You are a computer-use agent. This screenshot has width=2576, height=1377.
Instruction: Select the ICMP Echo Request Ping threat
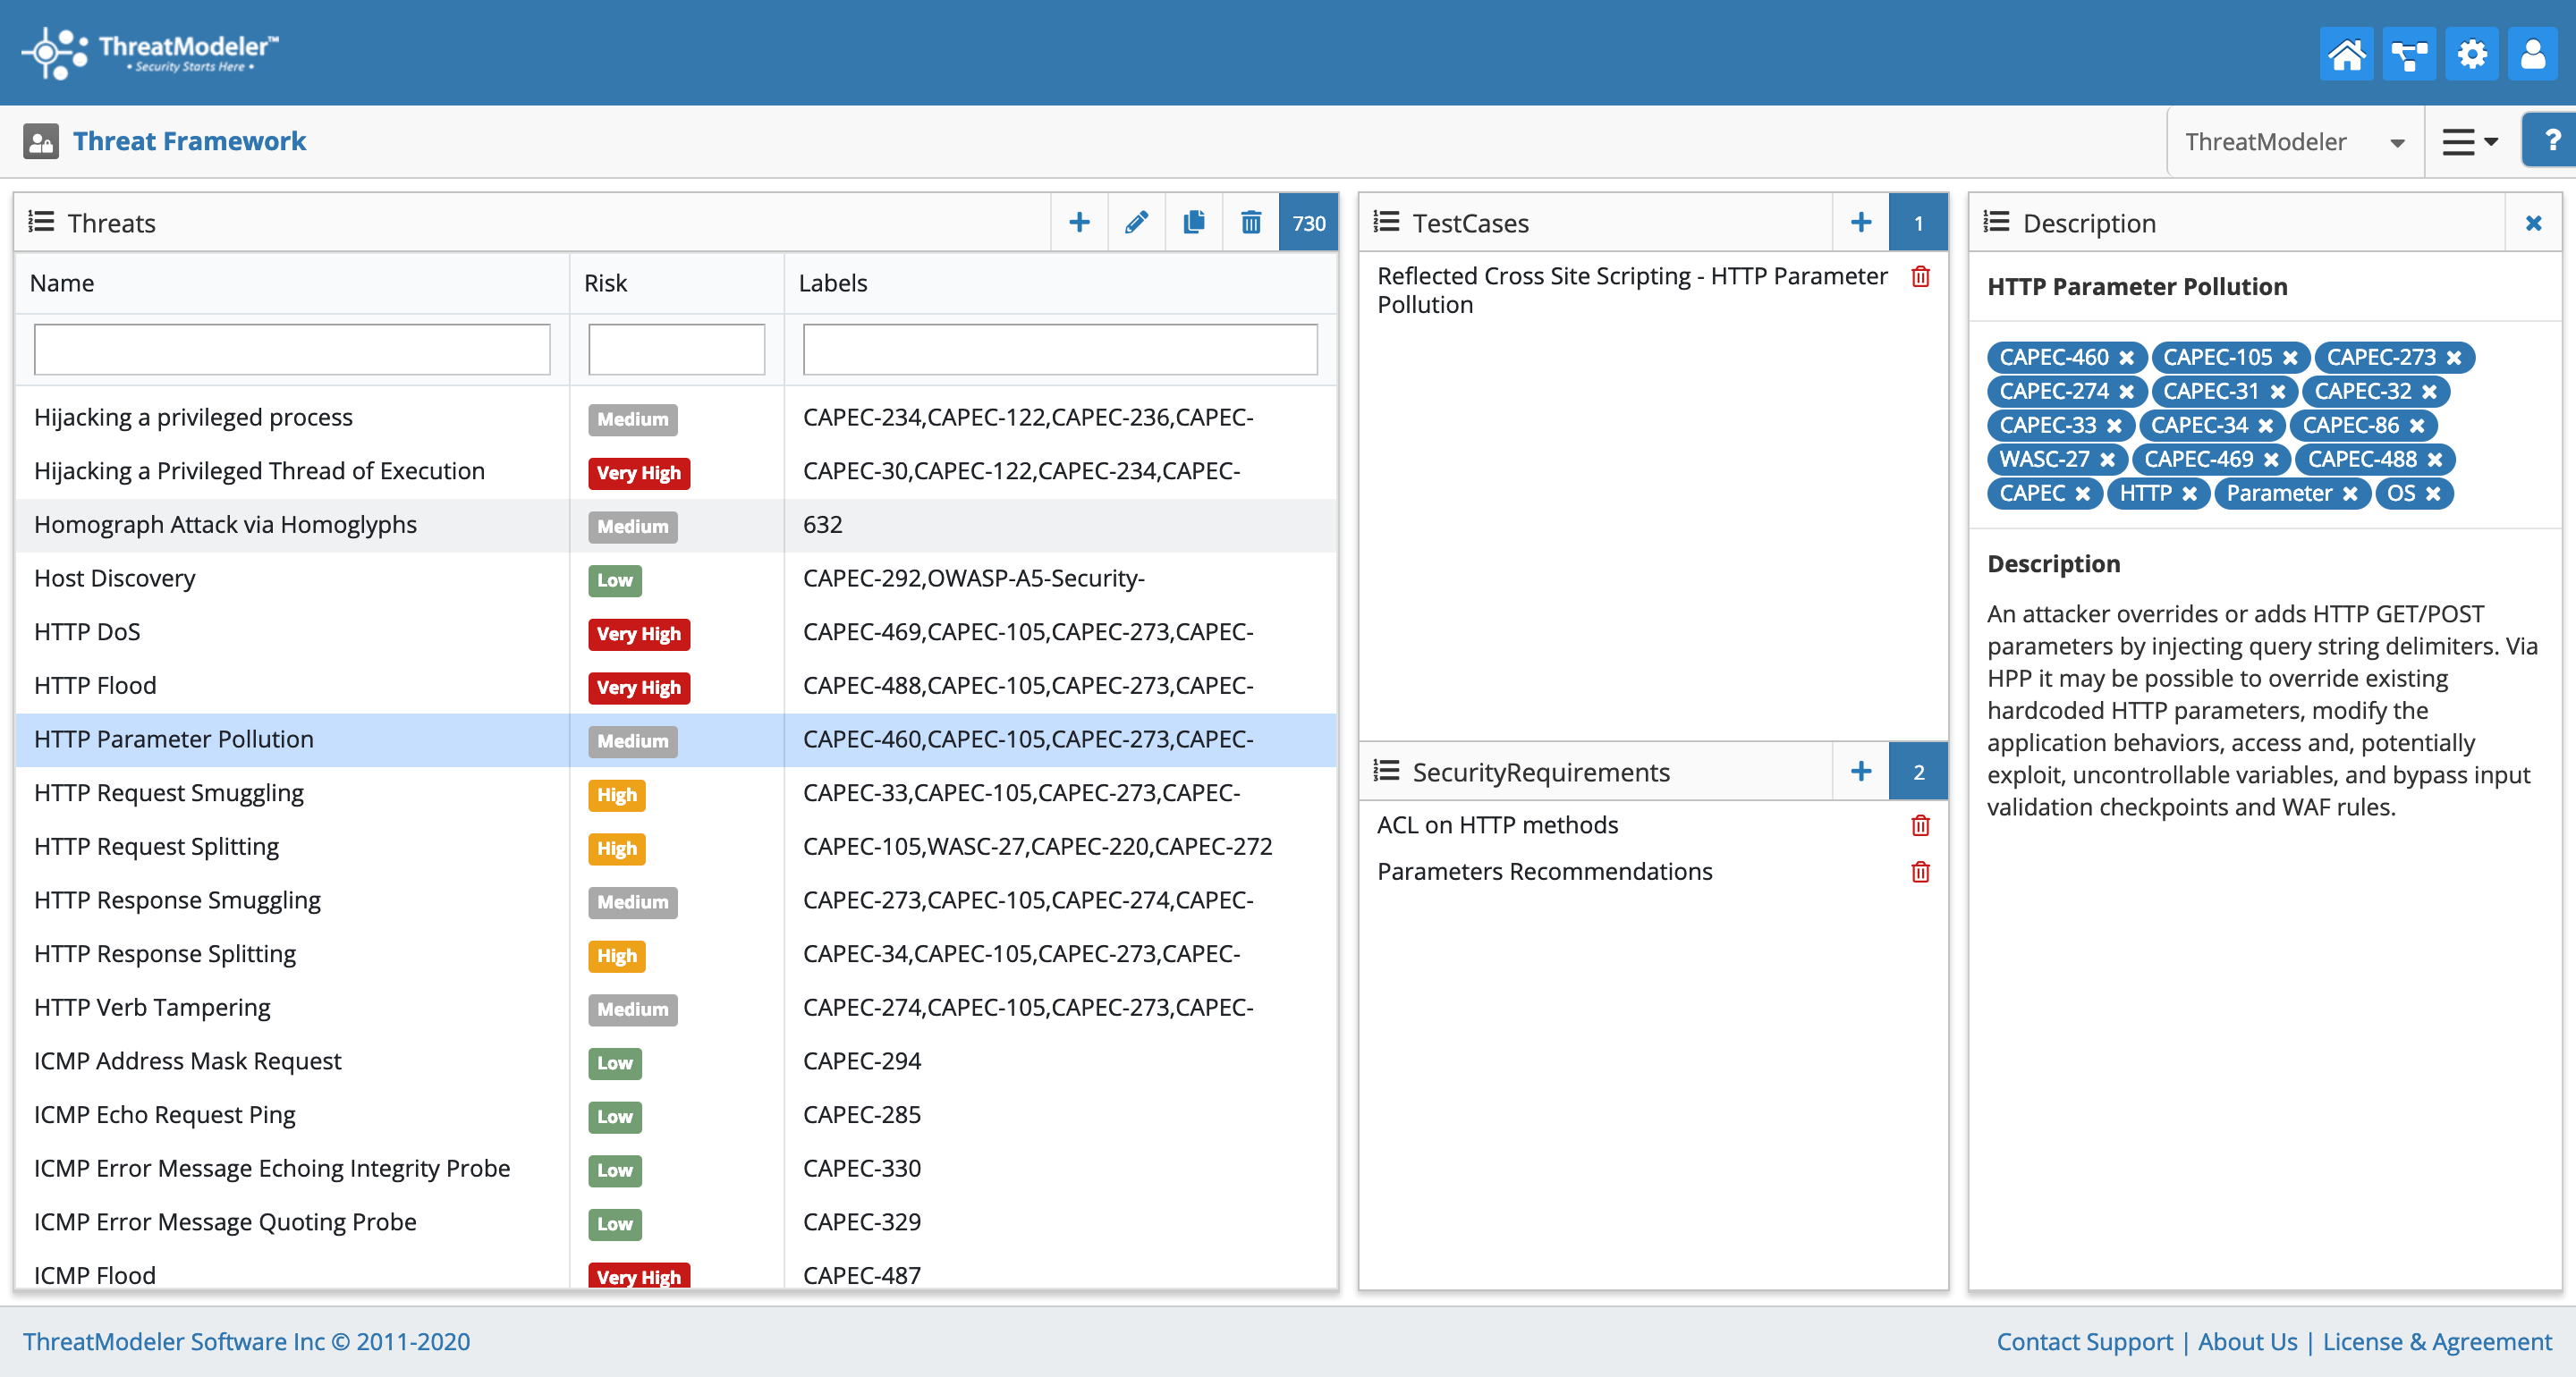click(x=676, y=1116)
